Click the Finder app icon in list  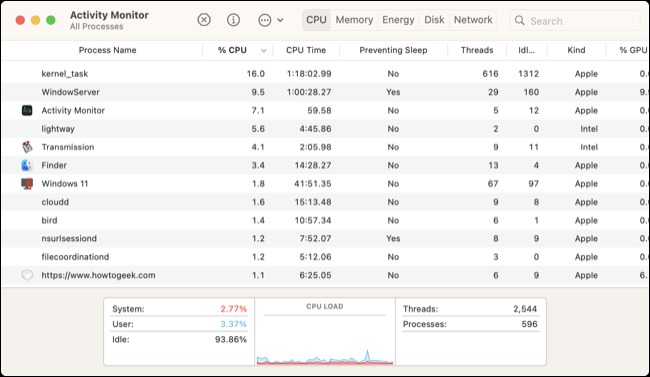click(27, 165)
